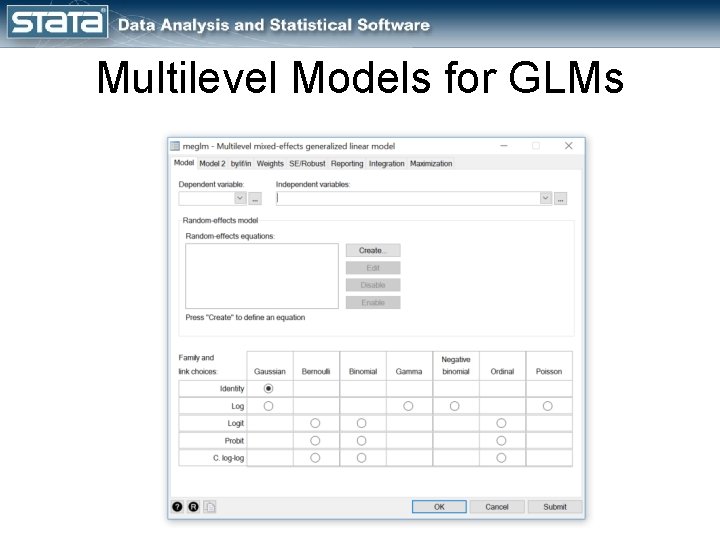
Task: Select Gaussian family with Log link
Action: pyautogui.click(x=269, y=406)
